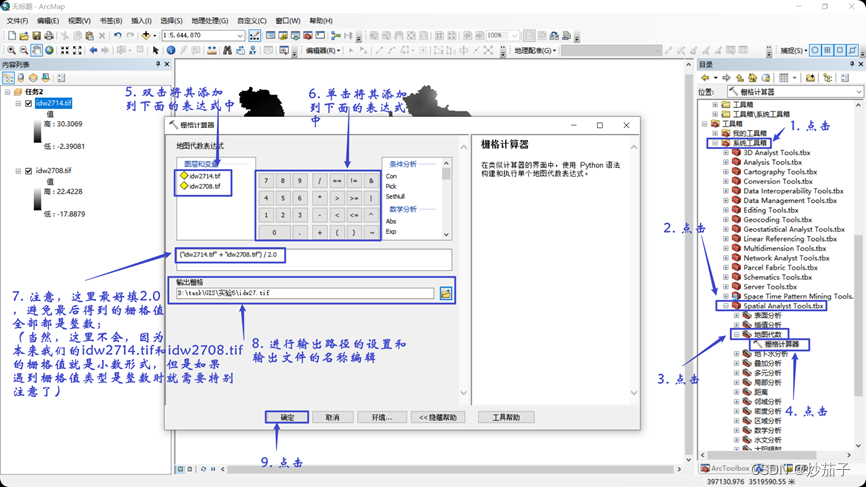List table of contents by visibility
Image resolution: width=866 pixels, height=487 pixels.
pyautogui.click(x=33, y=78)
